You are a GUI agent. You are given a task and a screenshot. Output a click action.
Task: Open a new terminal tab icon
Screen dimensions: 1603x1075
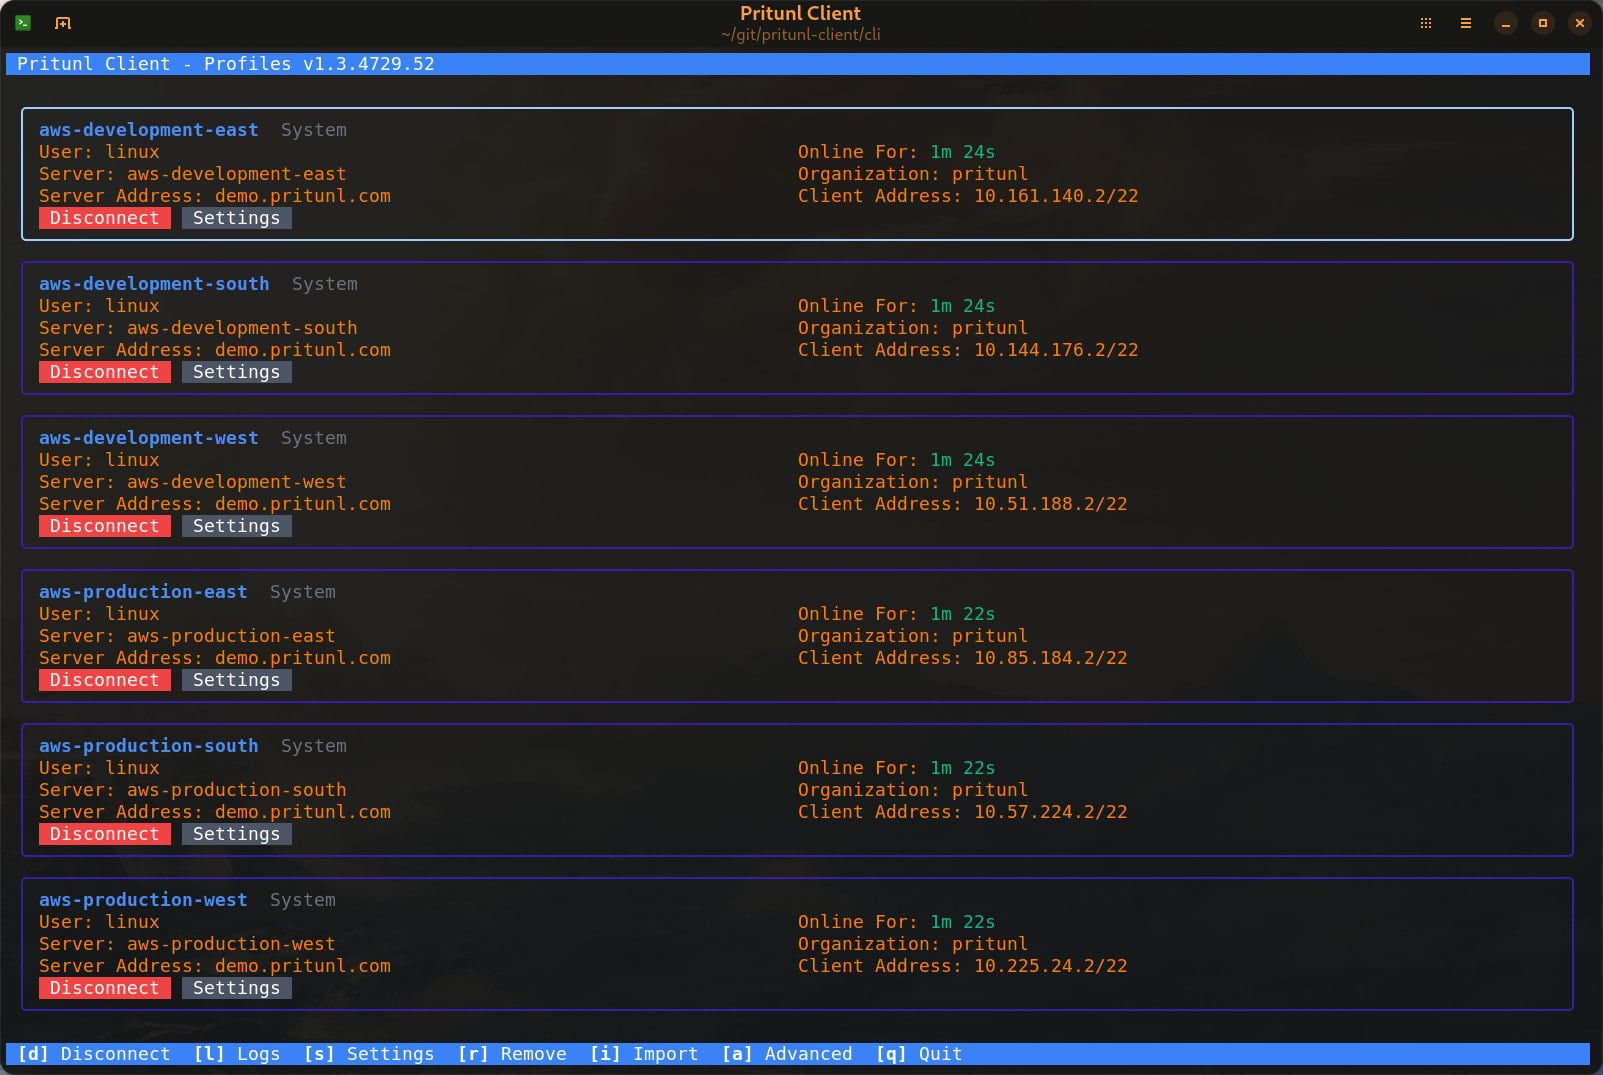(x=63, y=22)
